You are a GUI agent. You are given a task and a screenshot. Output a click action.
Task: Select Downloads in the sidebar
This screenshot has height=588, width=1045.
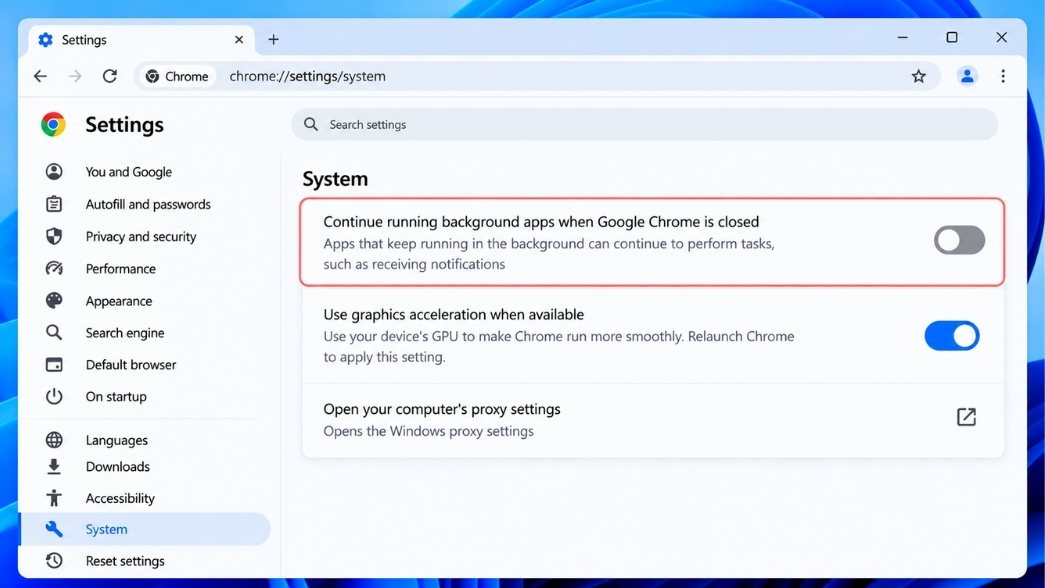pos(117,467)
